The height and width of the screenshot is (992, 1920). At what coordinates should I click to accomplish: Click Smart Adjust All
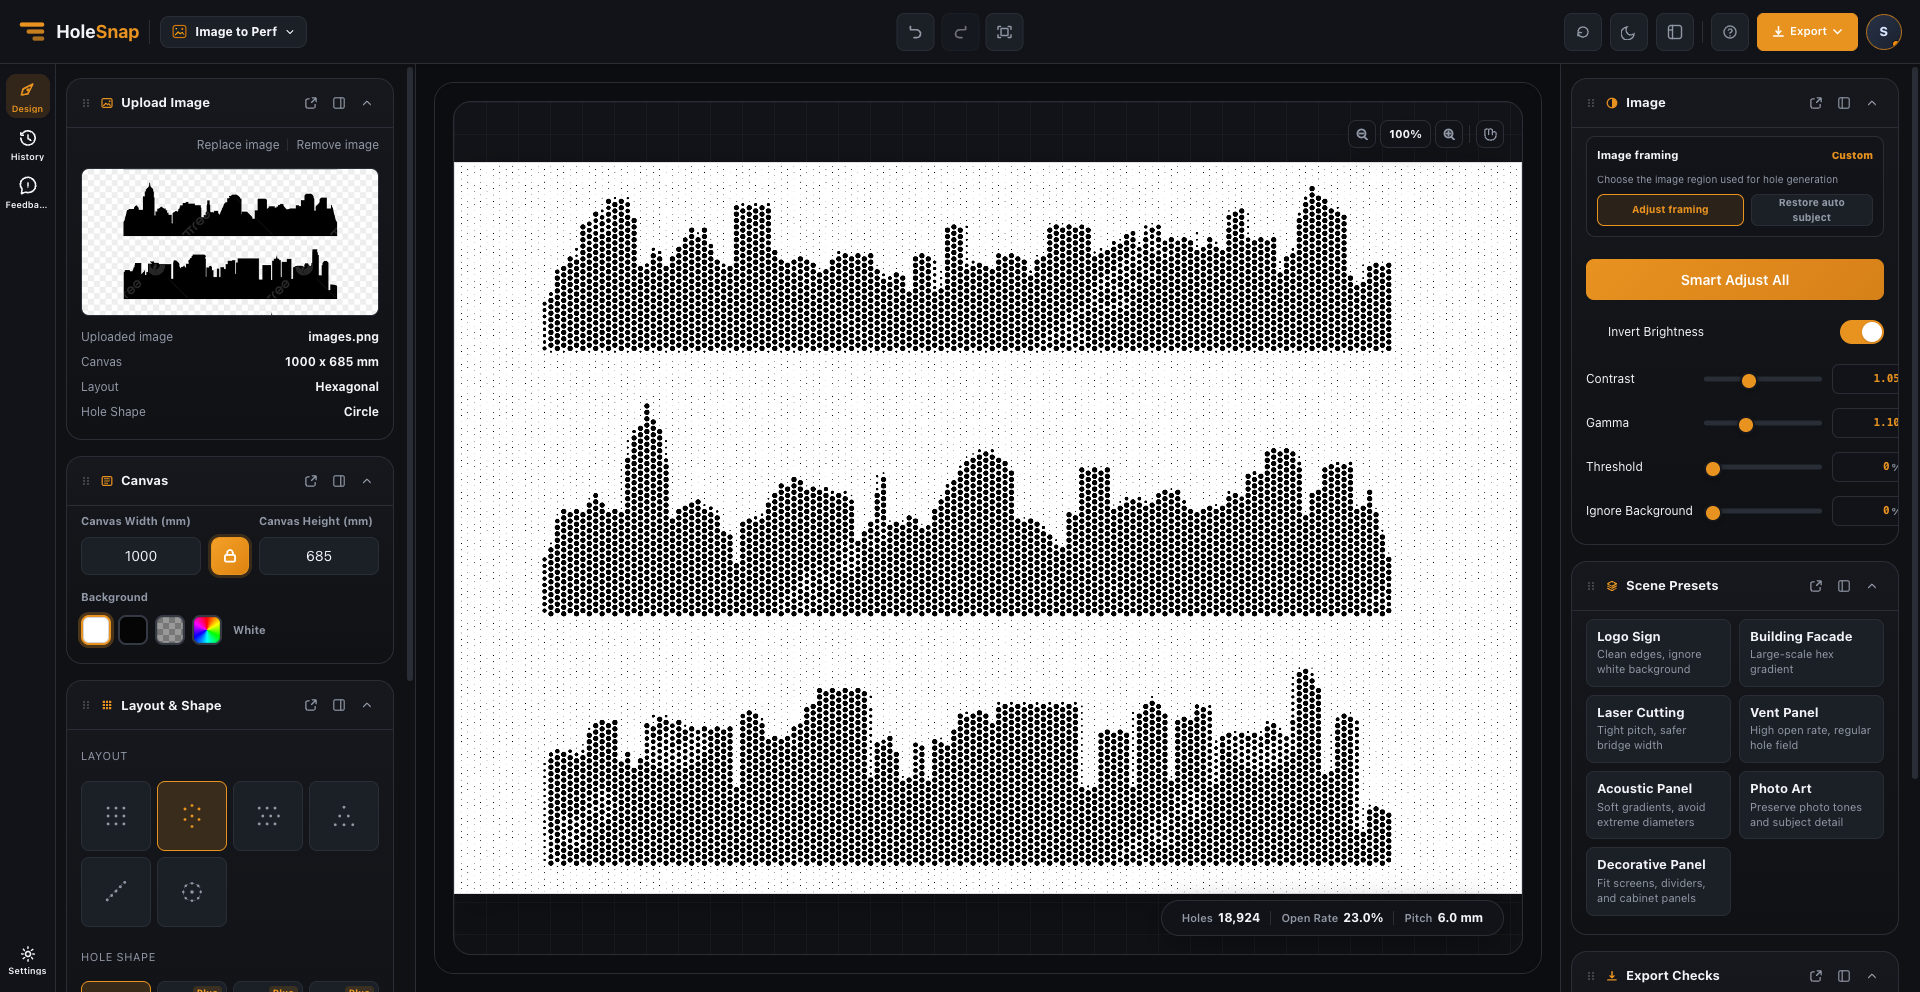tap(1735, 280)
